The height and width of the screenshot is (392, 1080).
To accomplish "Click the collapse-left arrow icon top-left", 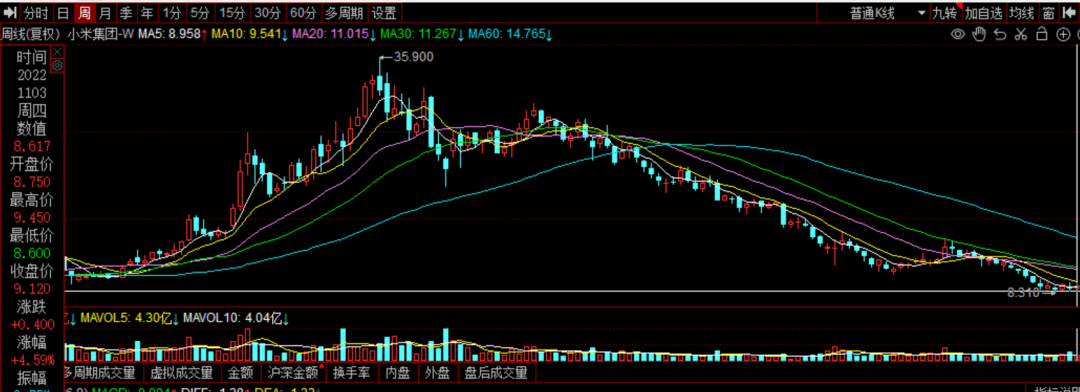I will pyautogui.click(x=10, y=12).
